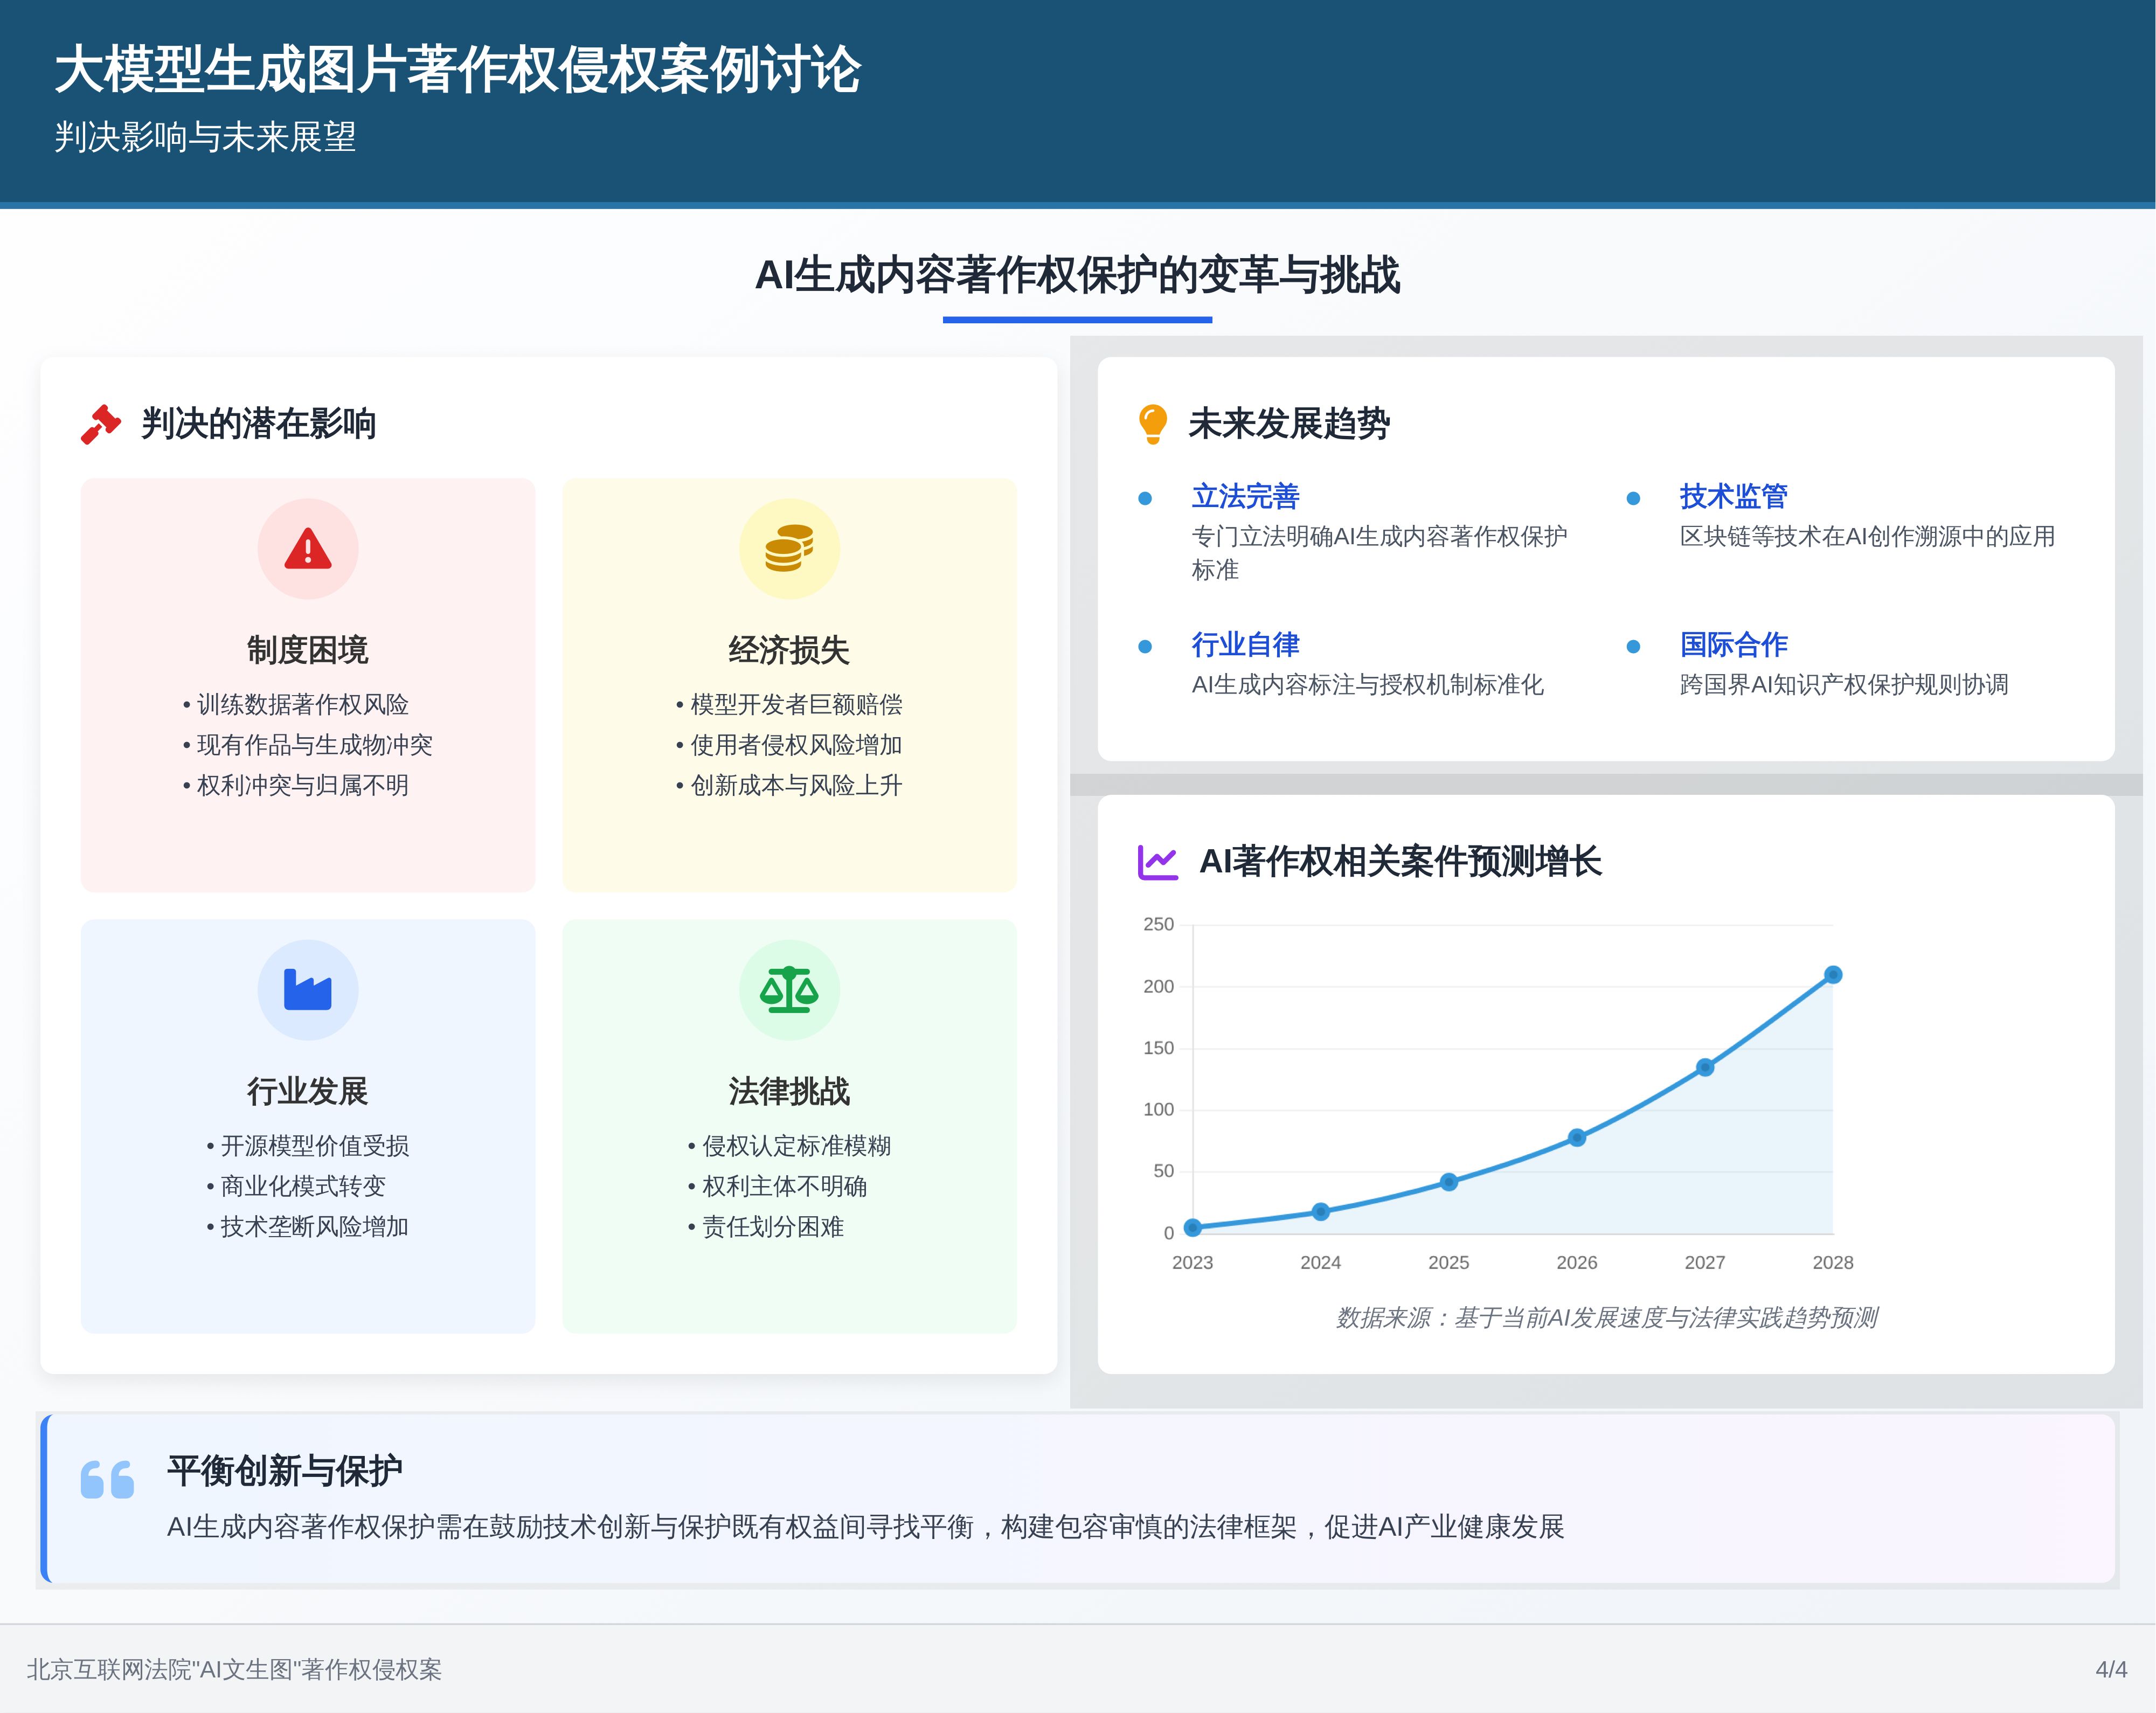Click the 法律挑战 card title
This screenshot has height=1713, width=2156.
click(x=789, y=1091)
